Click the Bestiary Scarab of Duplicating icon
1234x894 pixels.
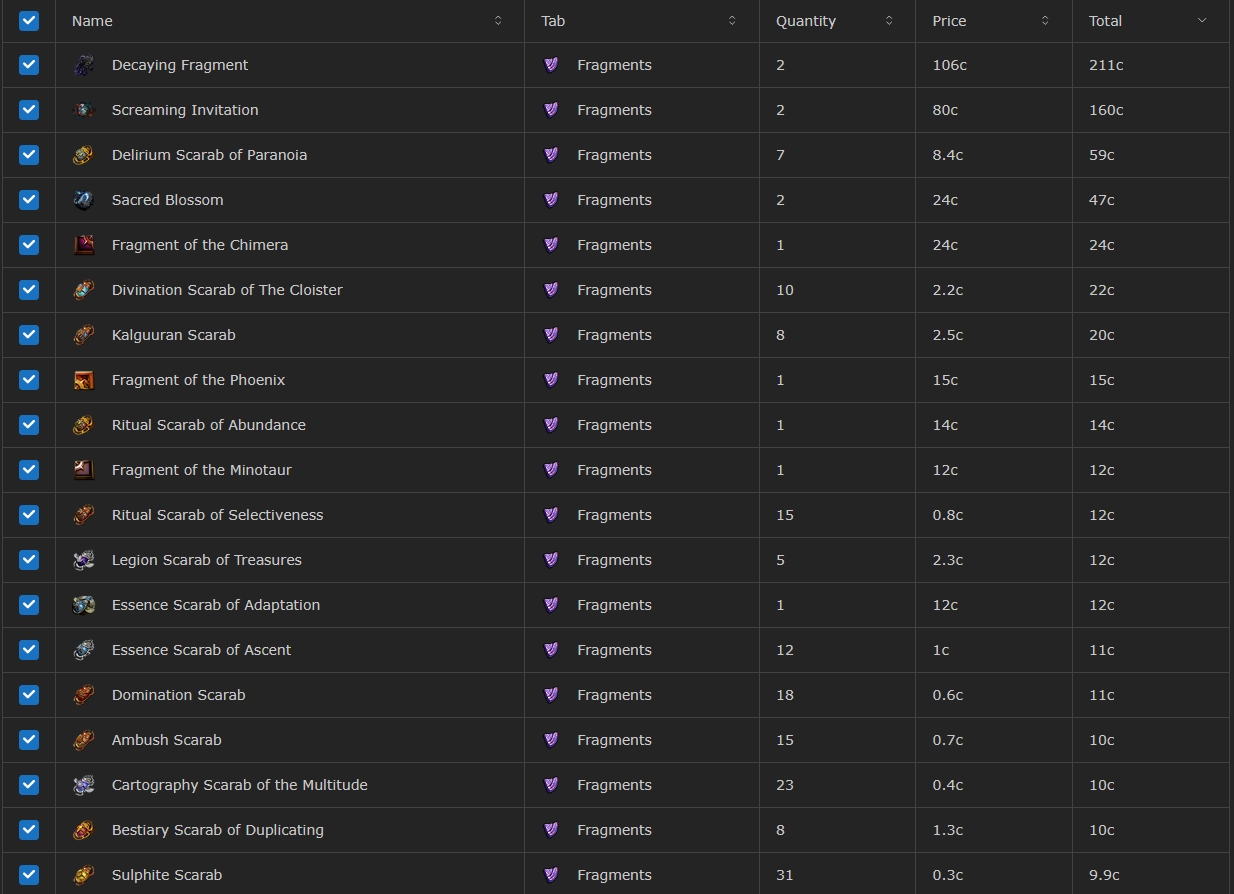84,830
